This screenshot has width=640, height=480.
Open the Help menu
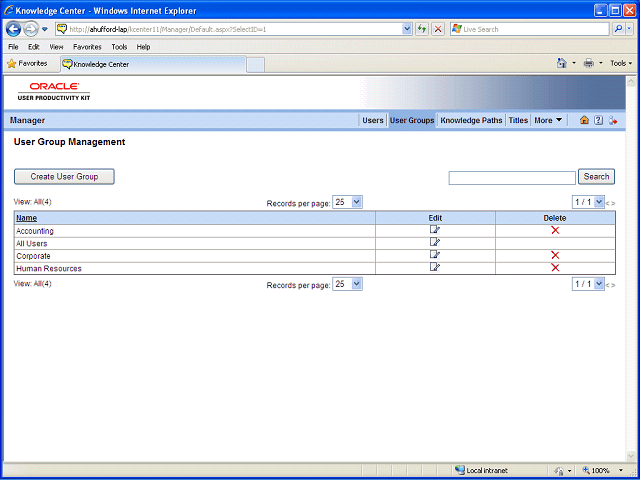(x=143, y=47)
